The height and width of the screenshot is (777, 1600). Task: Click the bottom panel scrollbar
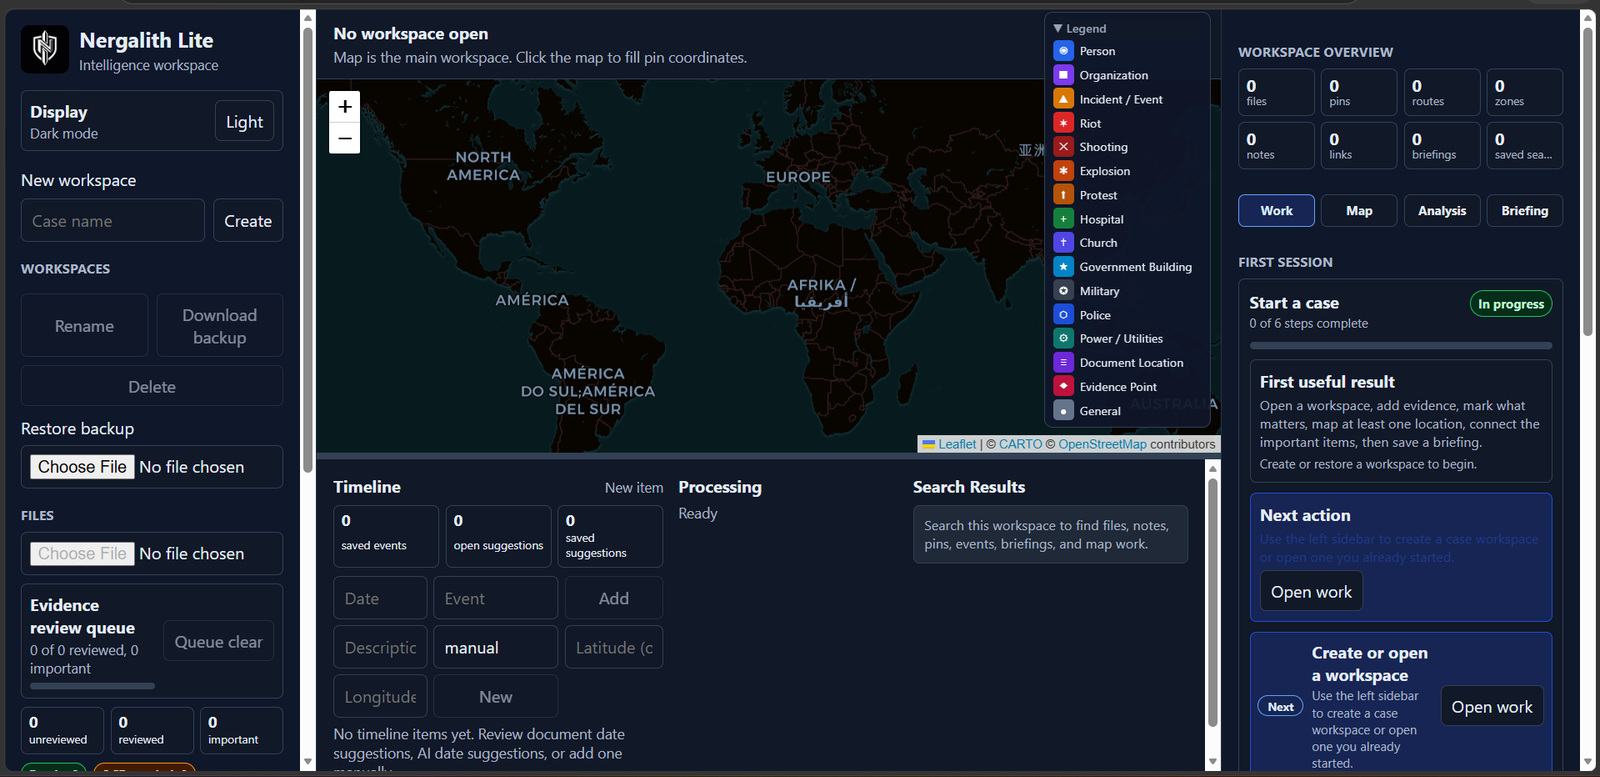1213,603
